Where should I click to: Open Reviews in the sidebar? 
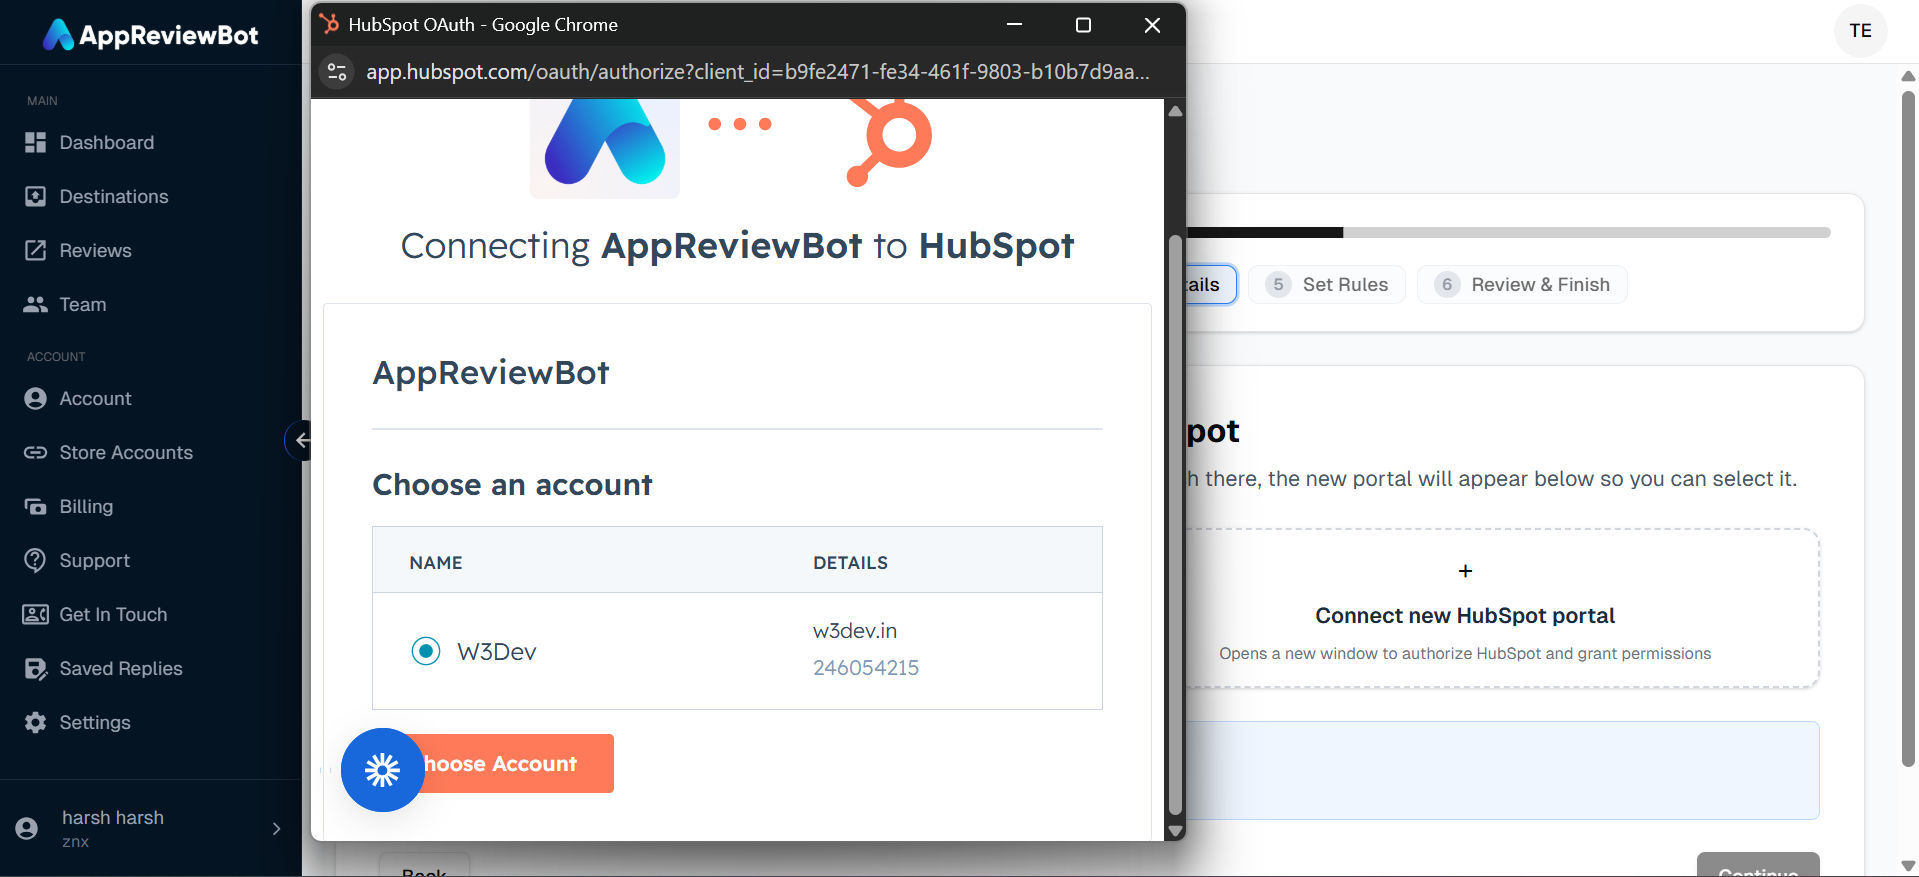pyautogui.click(x=95, y=251)
